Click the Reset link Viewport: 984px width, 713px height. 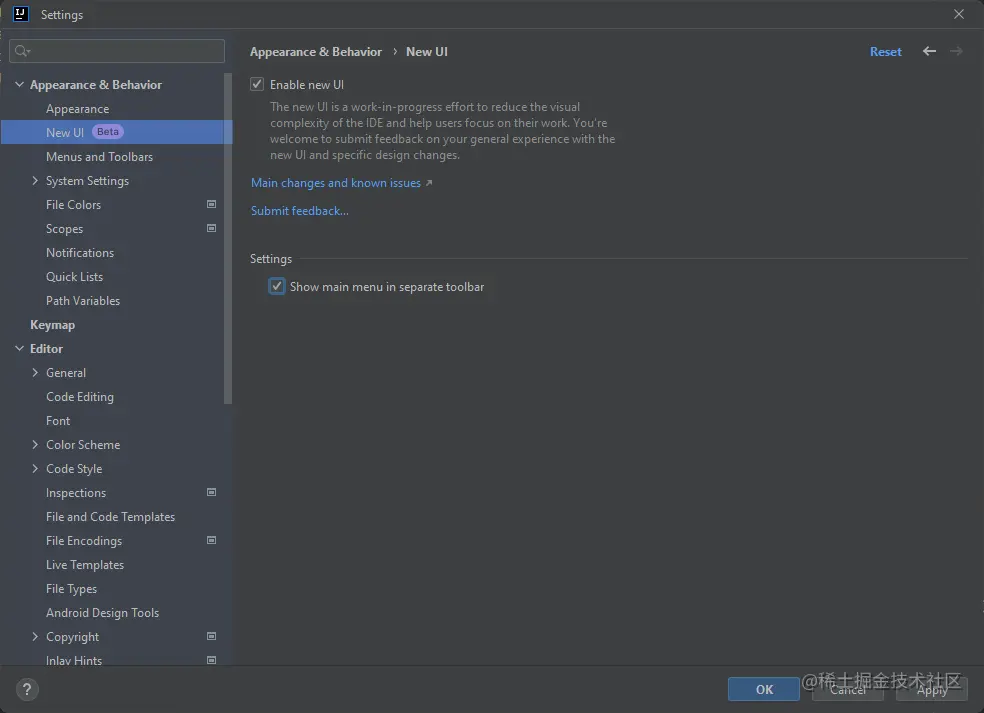[885, 51]
